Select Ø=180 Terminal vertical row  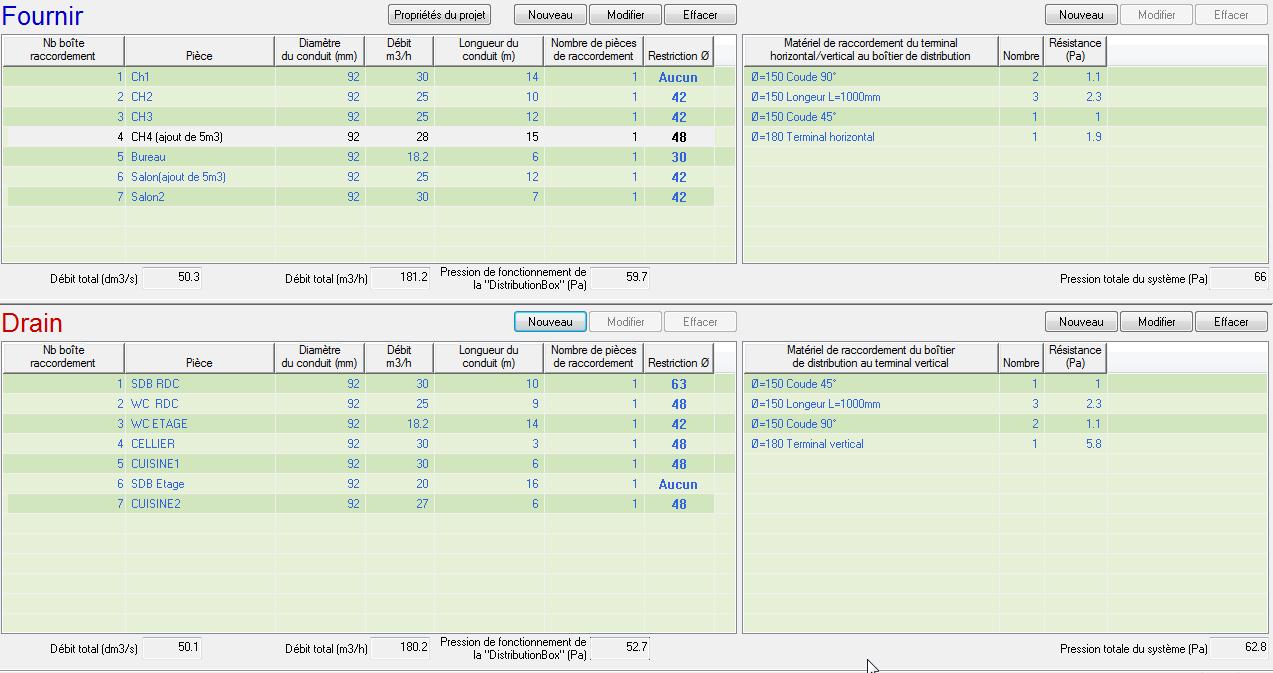tap(1005, 444)
